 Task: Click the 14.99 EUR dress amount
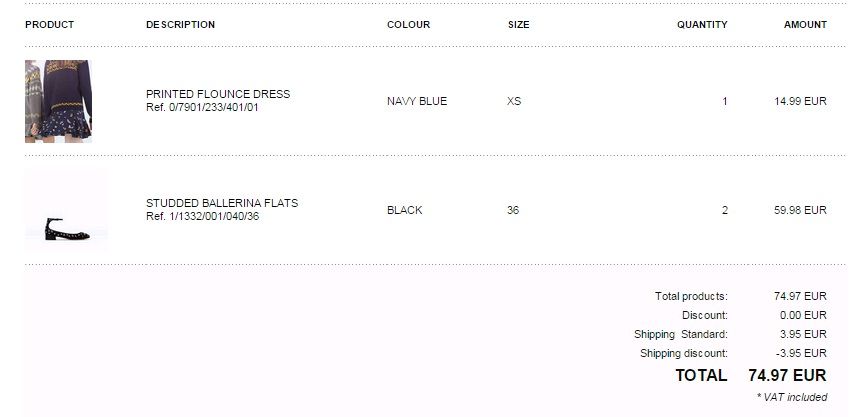pyautogui.click(x=800, y=101)
